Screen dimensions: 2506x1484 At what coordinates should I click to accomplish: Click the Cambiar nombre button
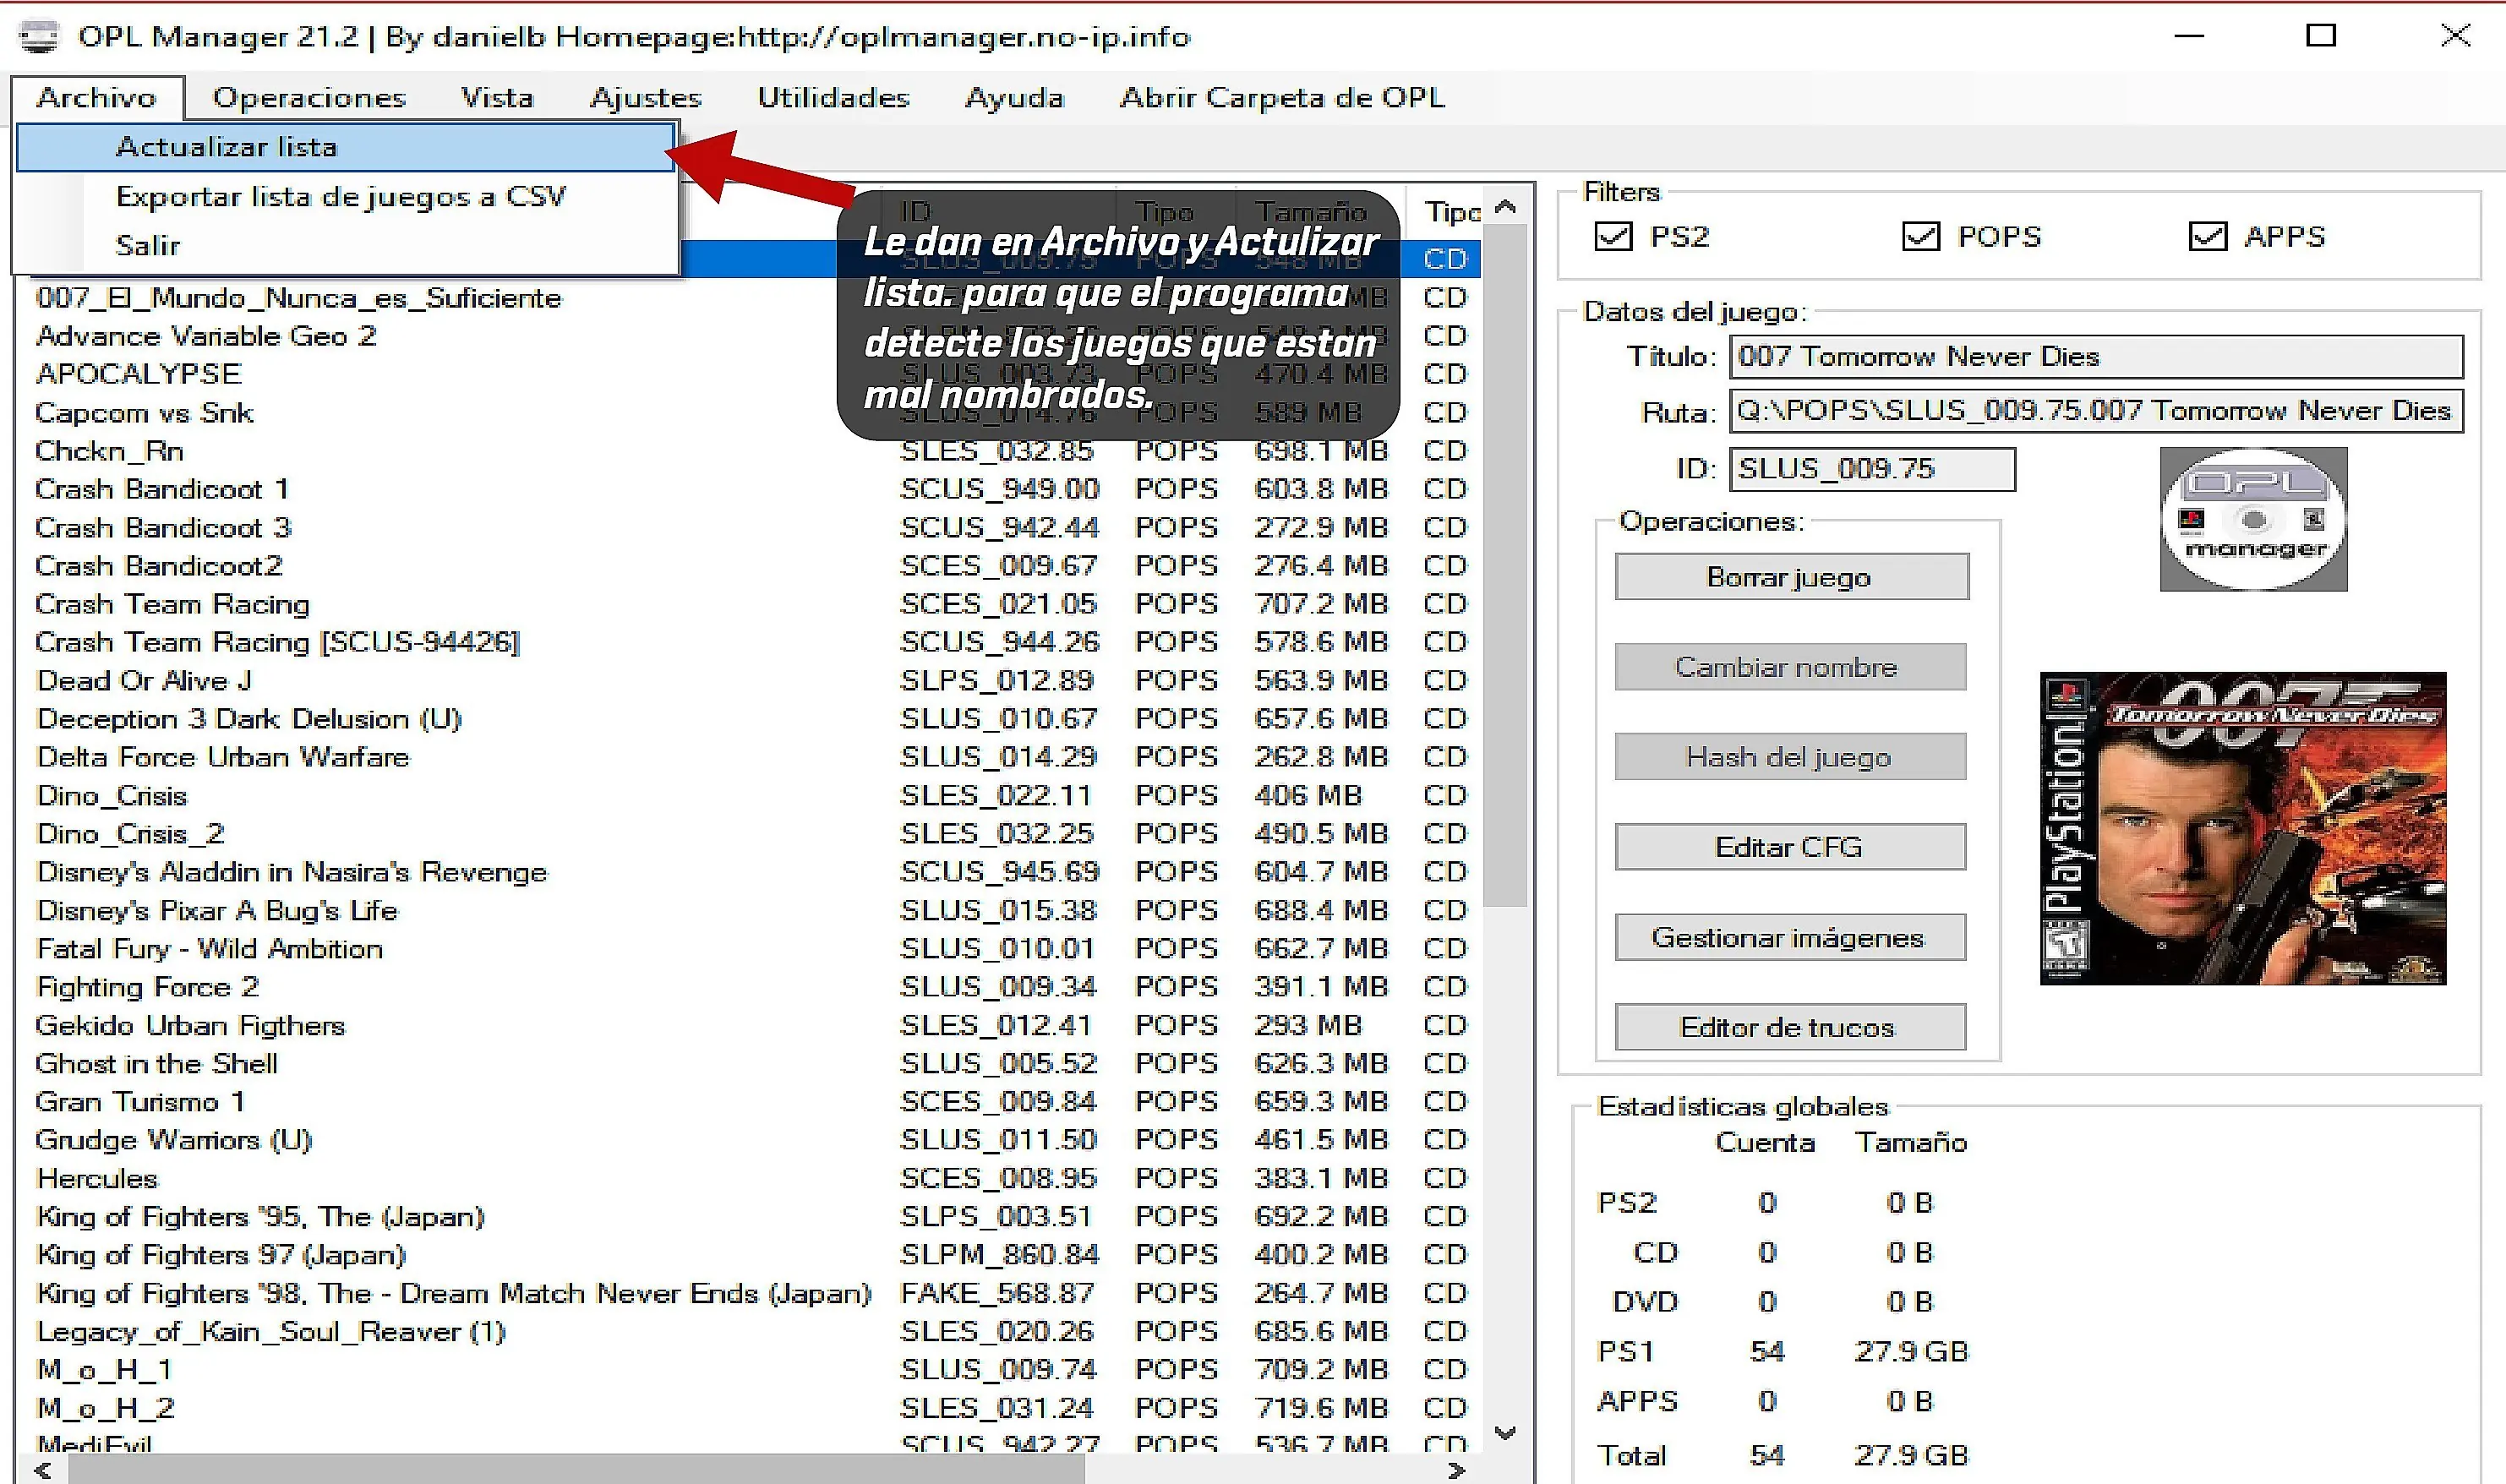tap(1790, 667)
